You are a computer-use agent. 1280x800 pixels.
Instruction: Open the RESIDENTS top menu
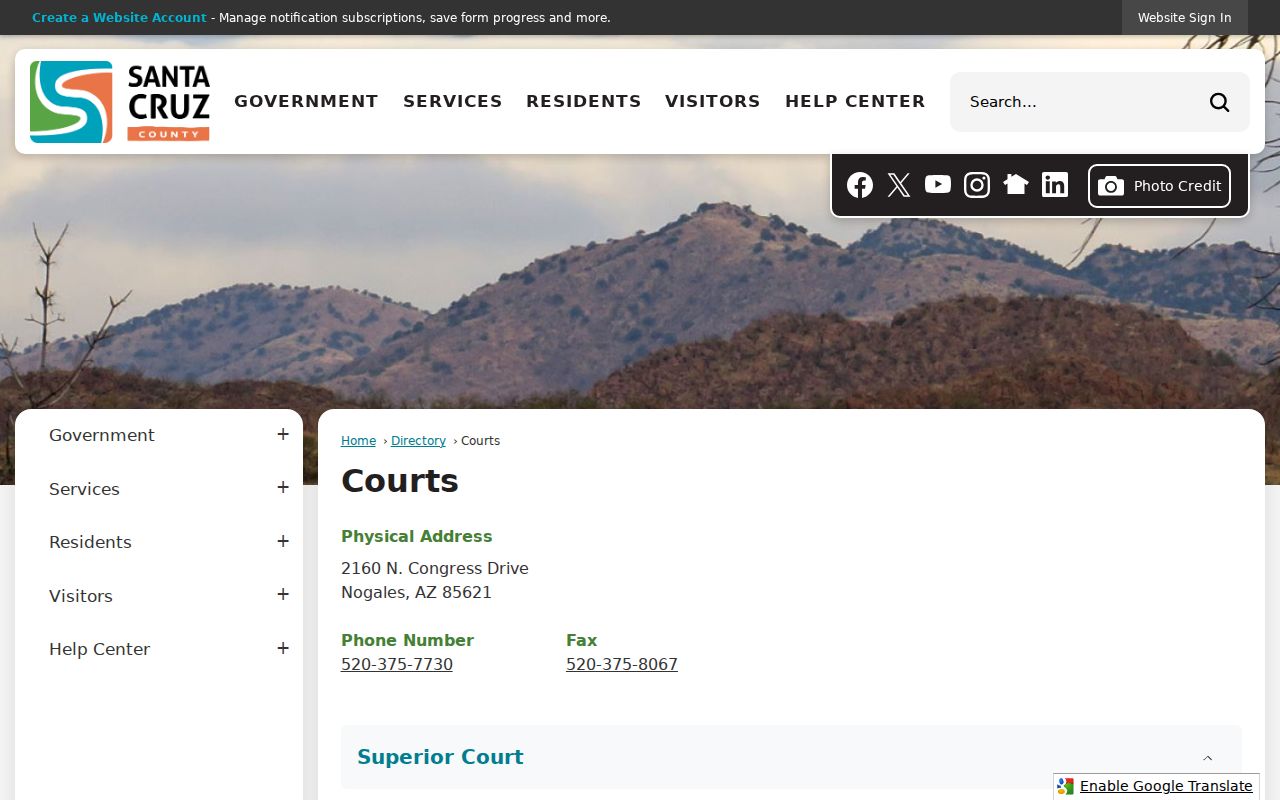584,101
